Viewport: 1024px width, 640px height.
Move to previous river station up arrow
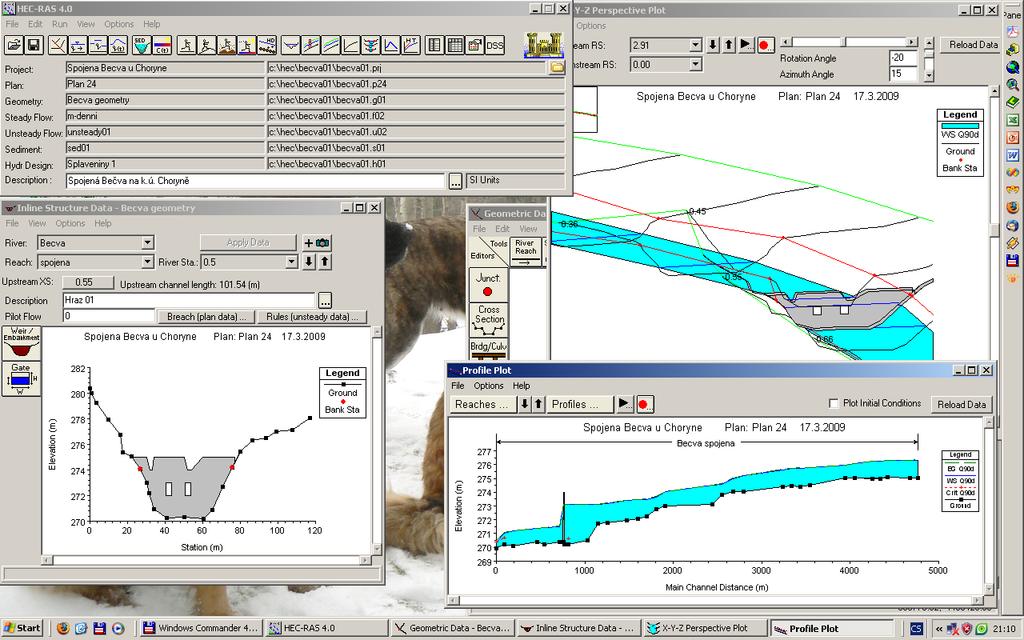(325, 262)
